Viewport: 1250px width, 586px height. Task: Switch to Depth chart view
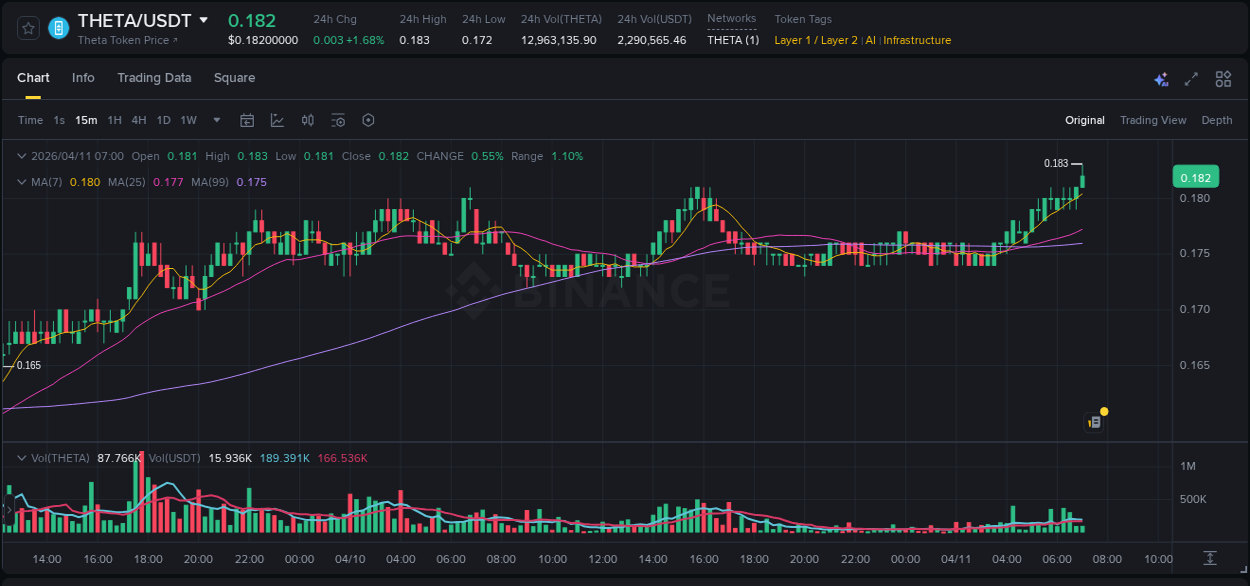pos(1217,120)
